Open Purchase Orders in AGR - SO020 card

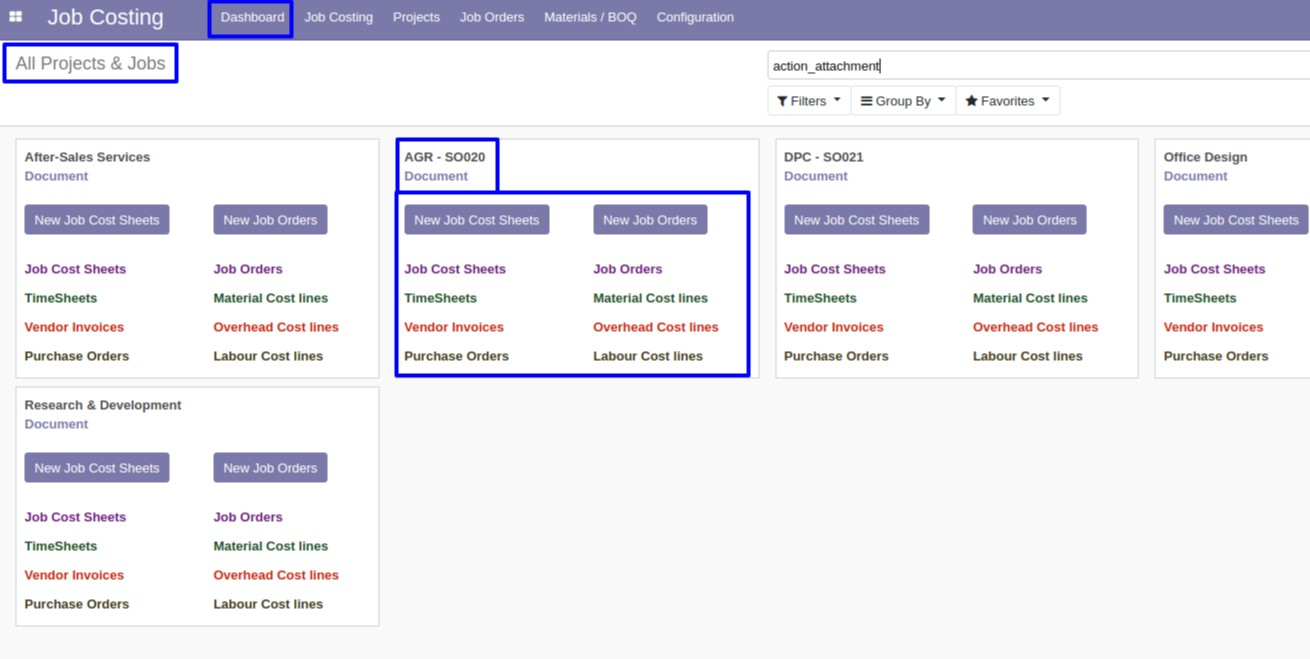click(x=457, y=356)
